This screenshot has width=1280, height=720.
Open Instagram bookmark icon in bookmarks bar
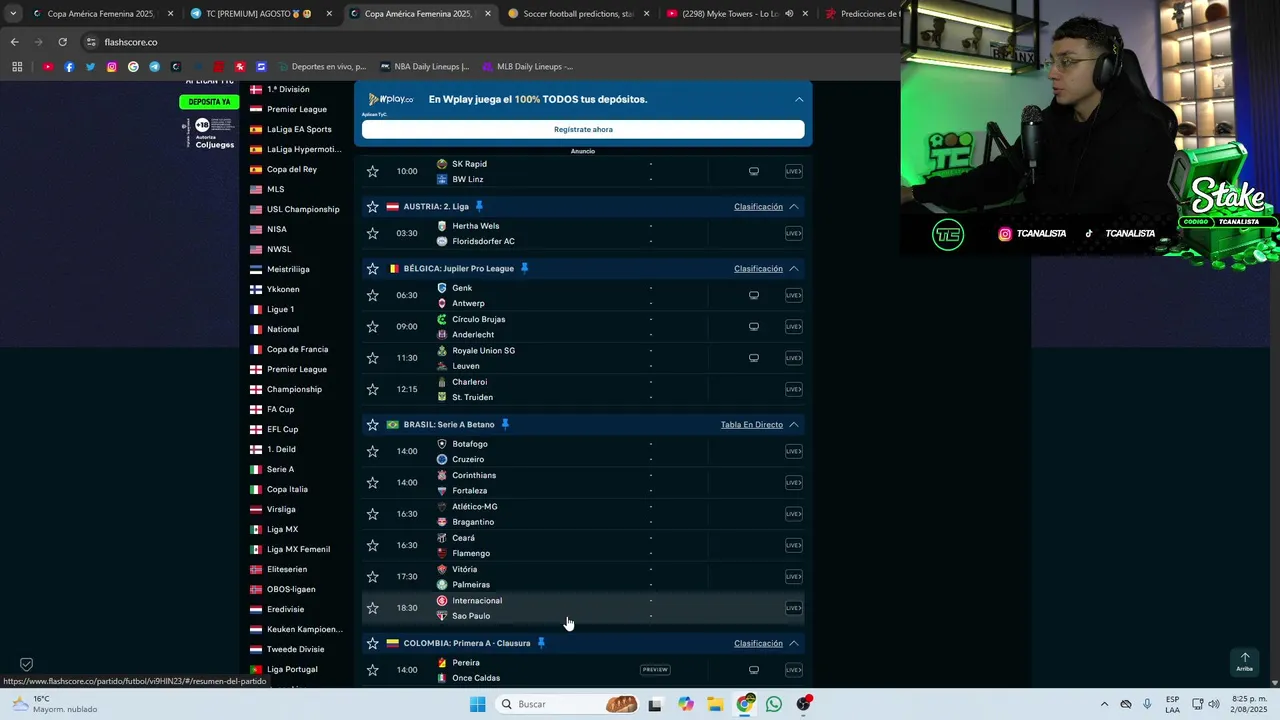coord(111,67)
